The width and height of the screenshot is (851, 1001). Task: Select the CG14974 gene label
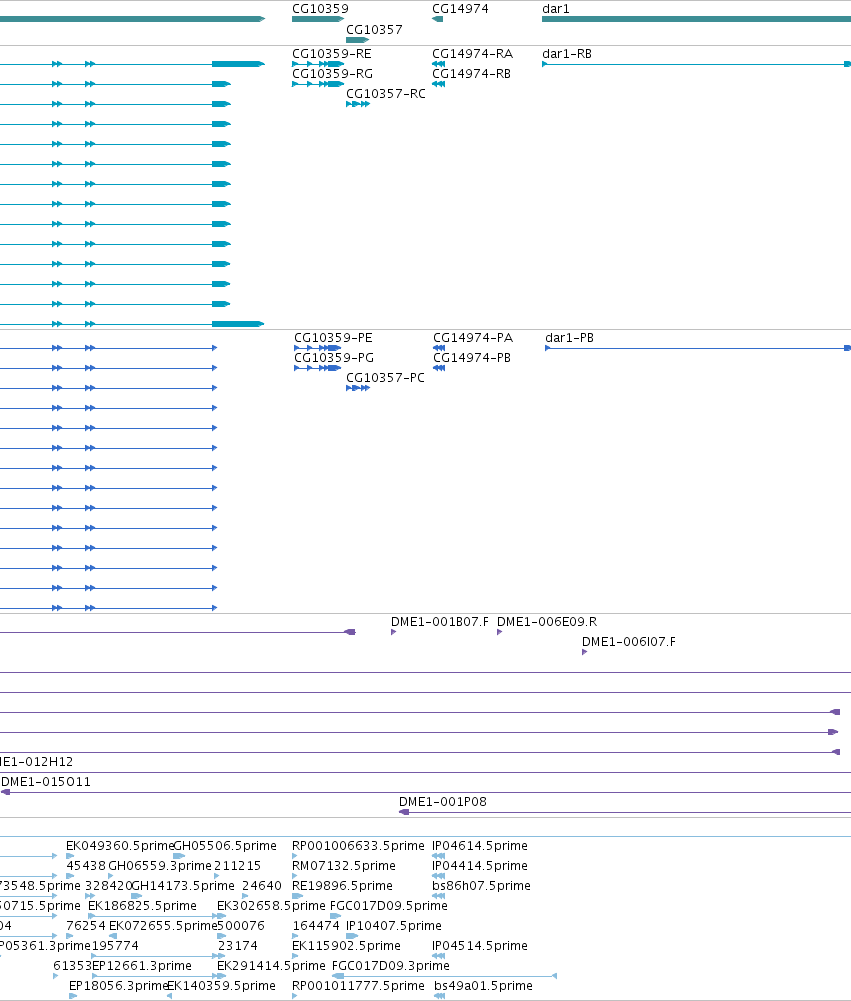point(460,9)
